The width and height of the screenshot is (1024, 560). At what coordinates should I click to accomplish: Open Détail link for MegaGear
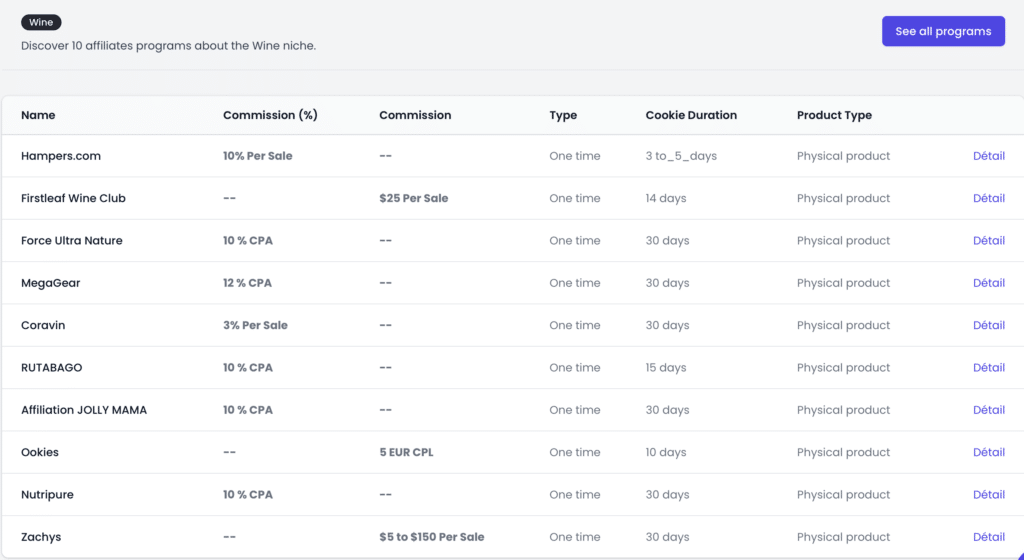pos(989,283)
